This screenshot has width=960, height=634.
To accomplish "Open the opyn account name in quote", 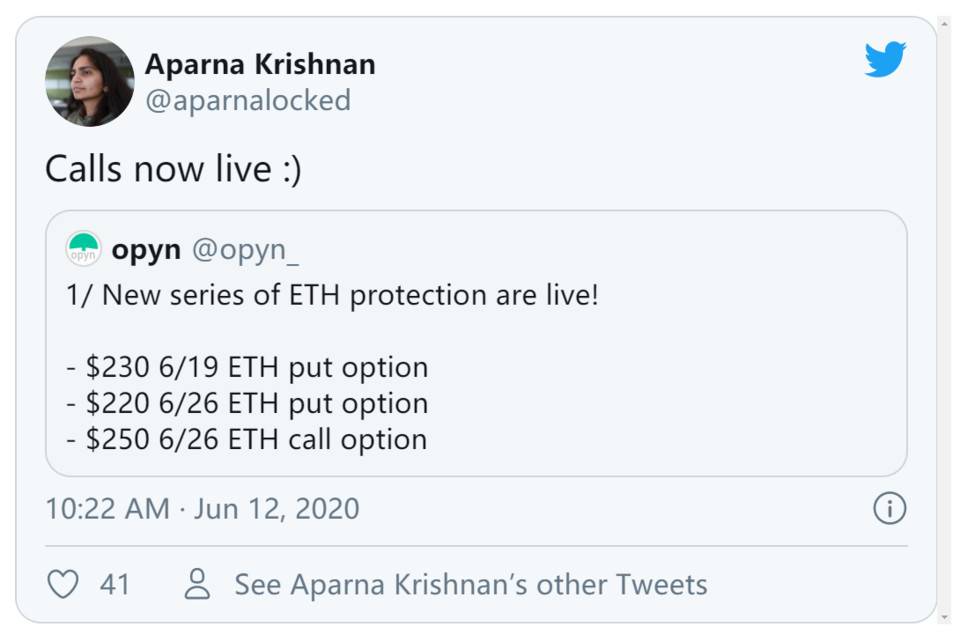I will point(146,250).
